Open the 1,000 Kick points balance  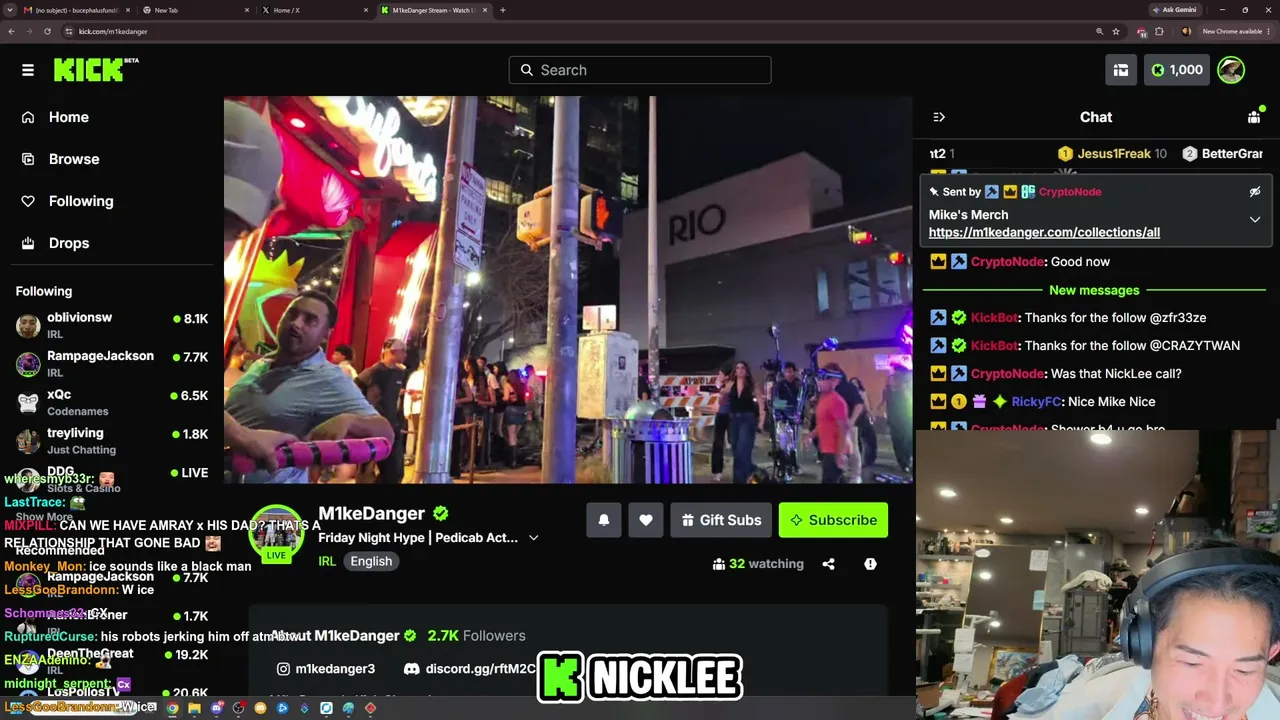pyautogui.click(x=1177, y=70)
